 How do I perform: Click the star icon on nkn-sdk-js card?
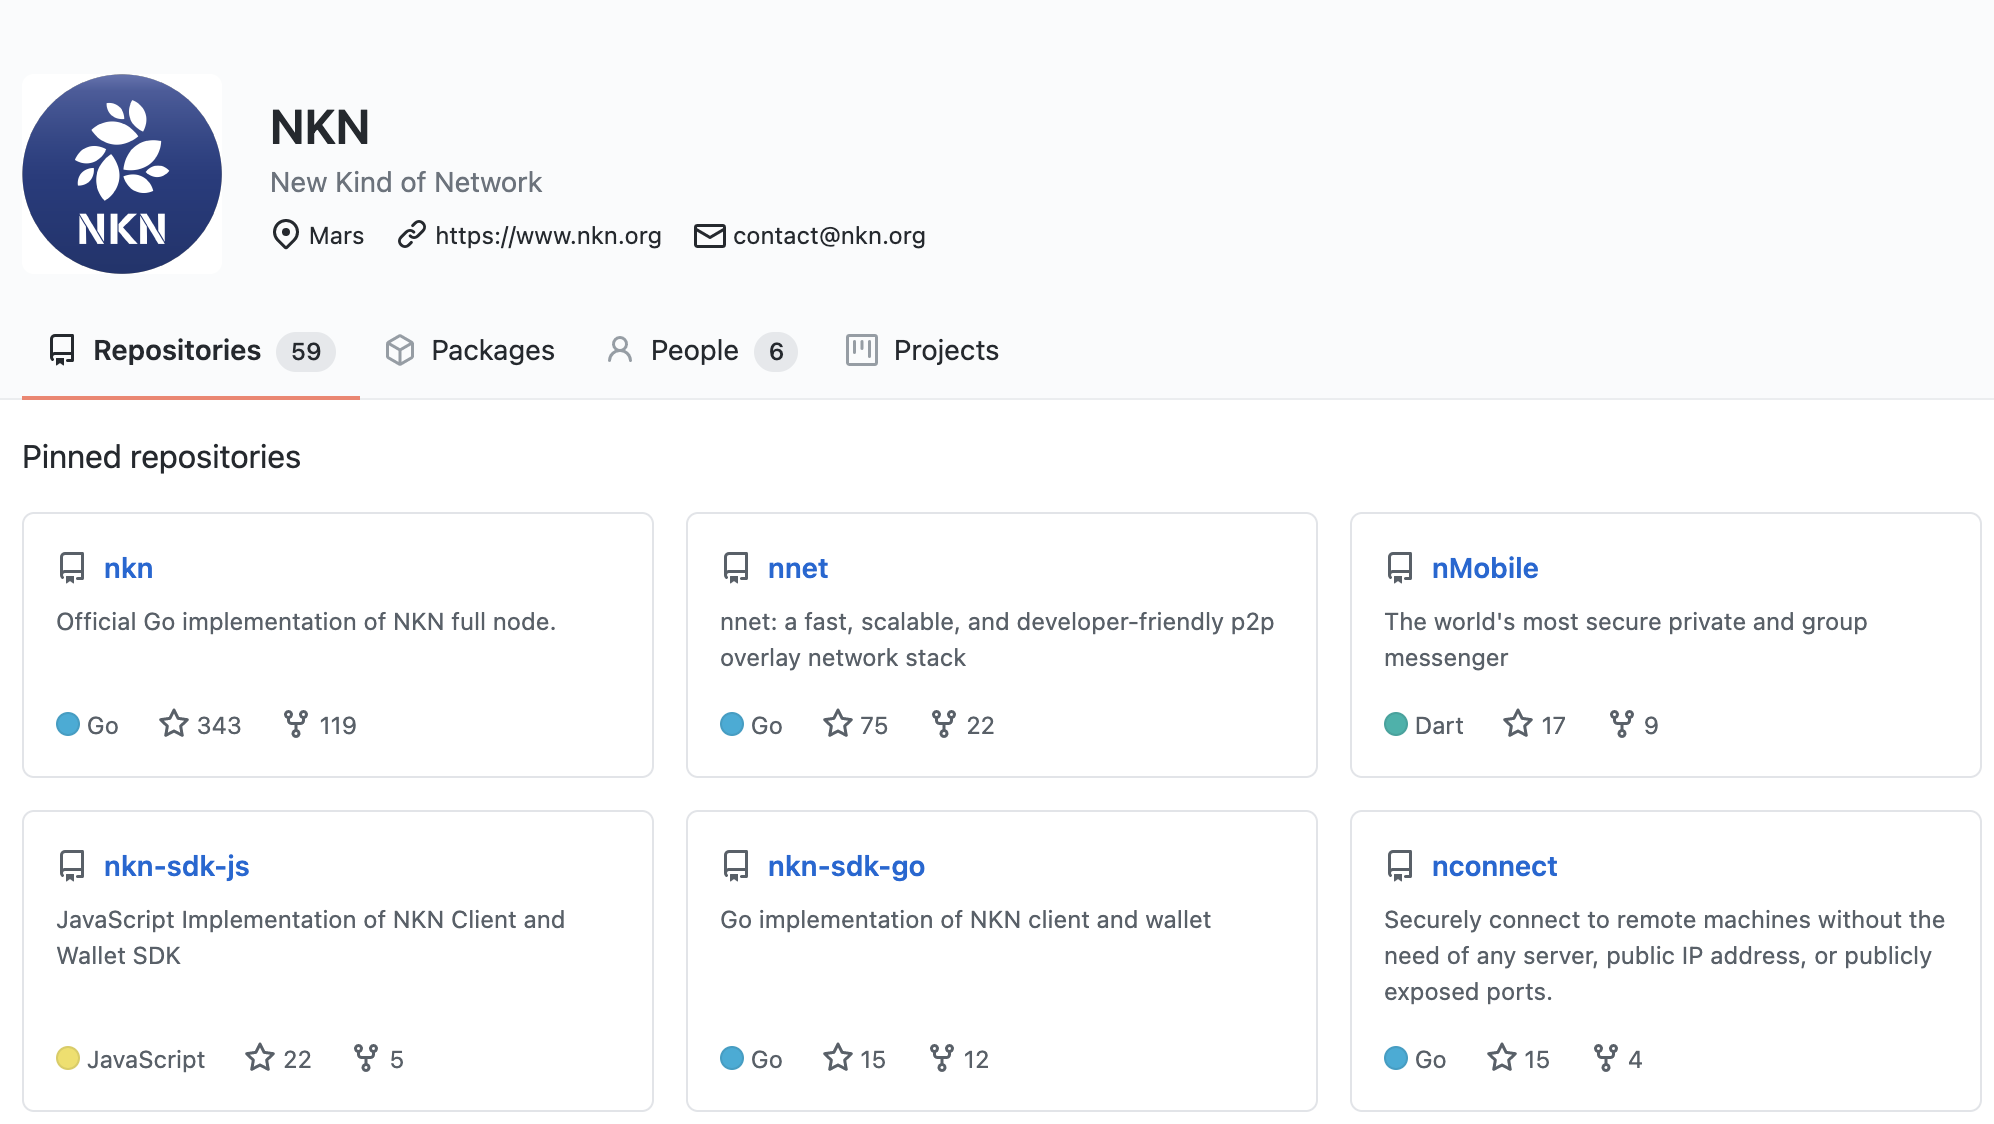point(260,1058)
